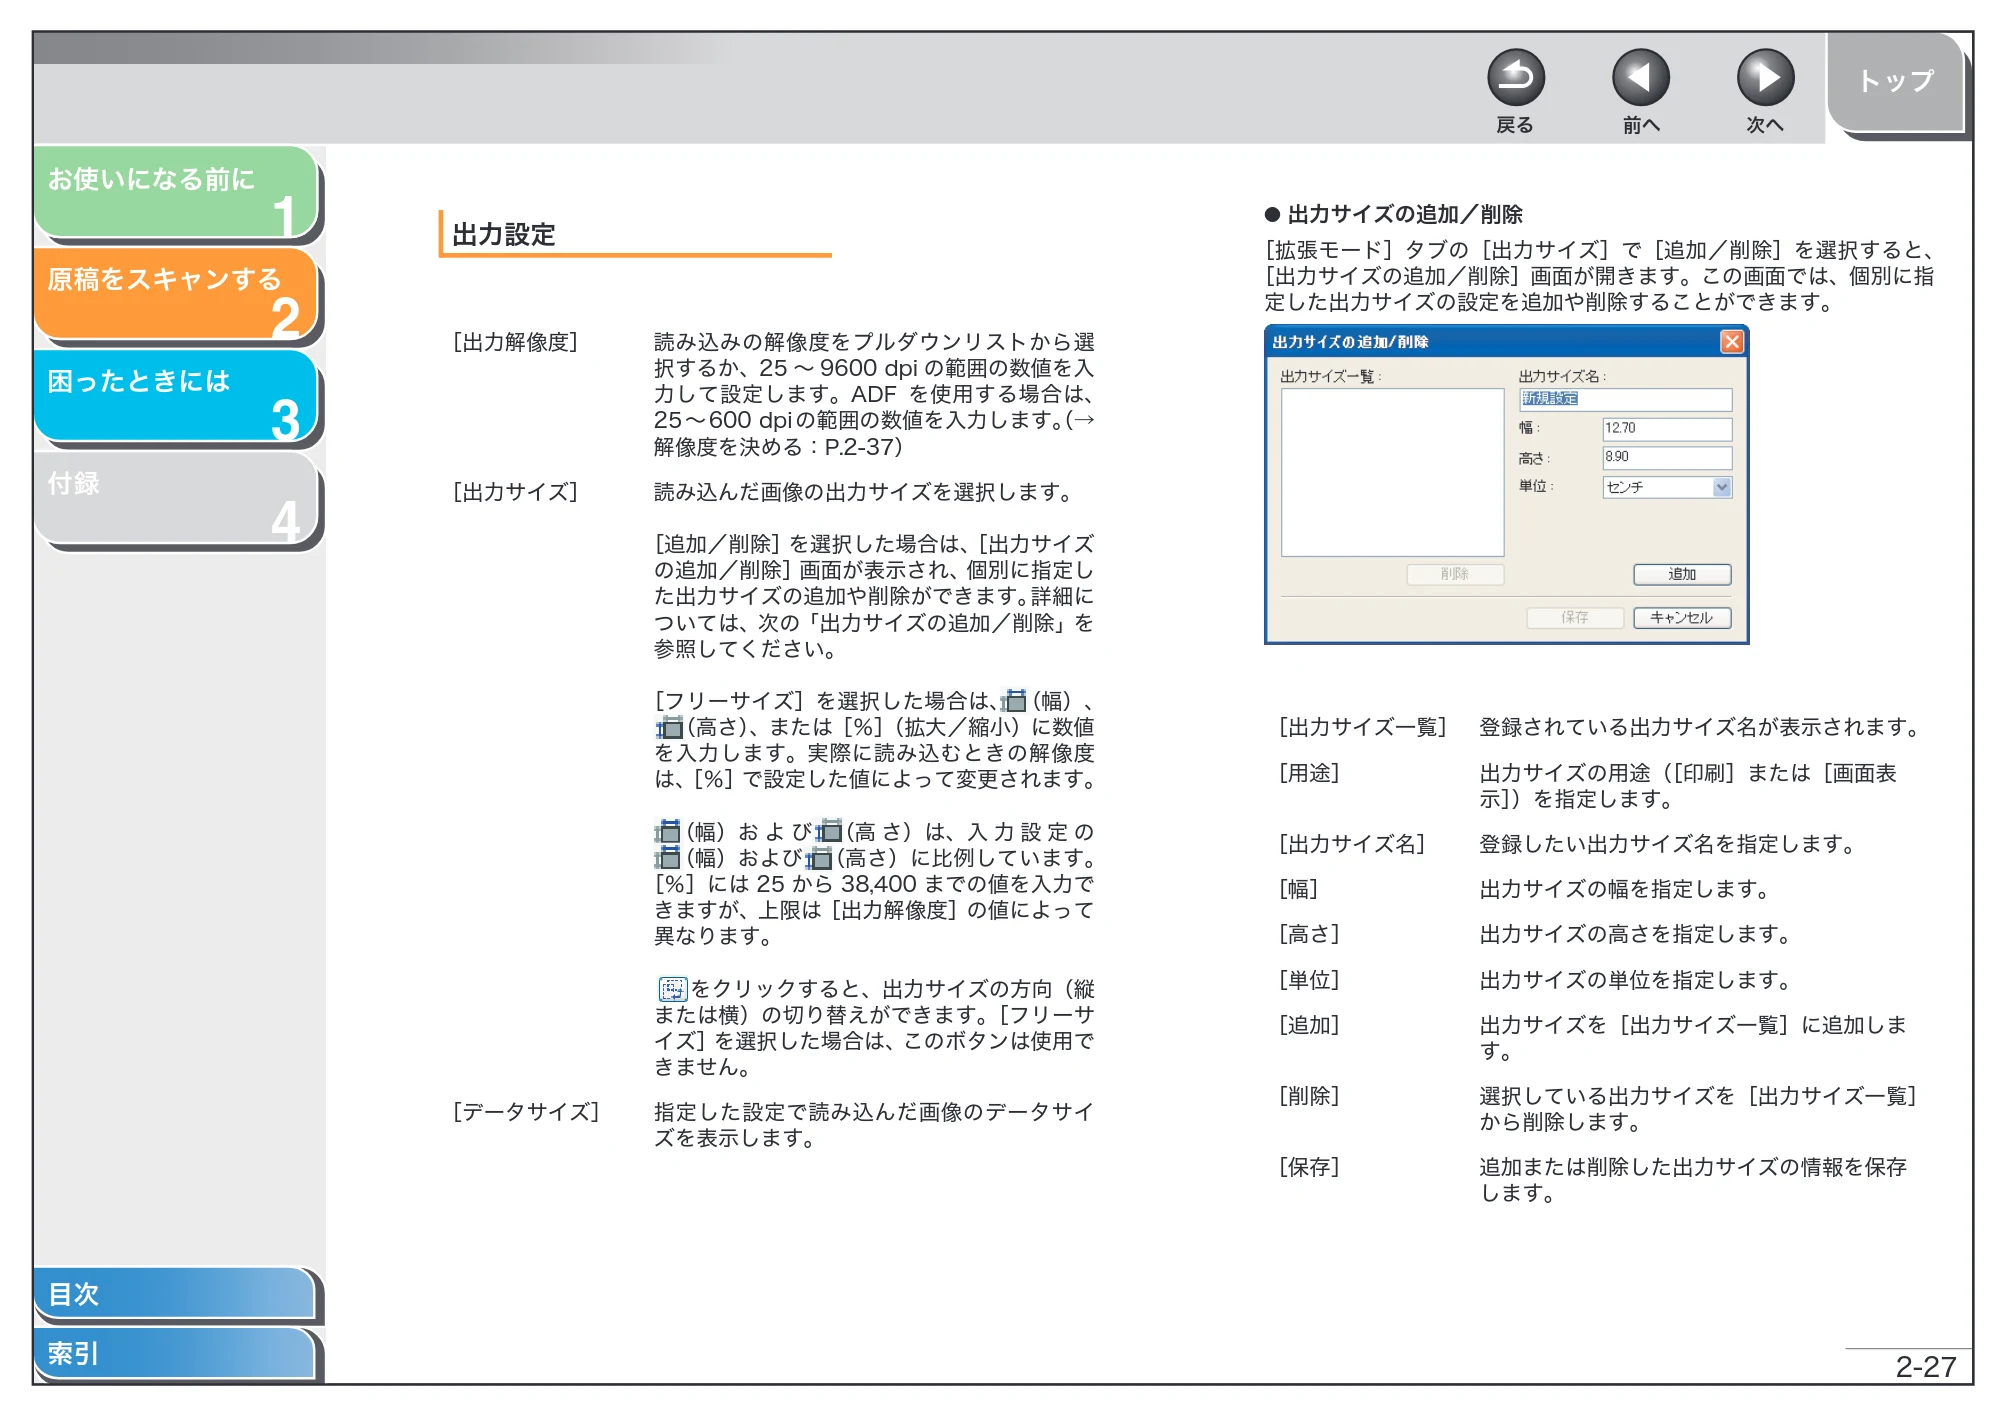This screenshot has height=1415, width=2000.
Task: Click the 出力設定 section heading
Action: coord(503,235)
